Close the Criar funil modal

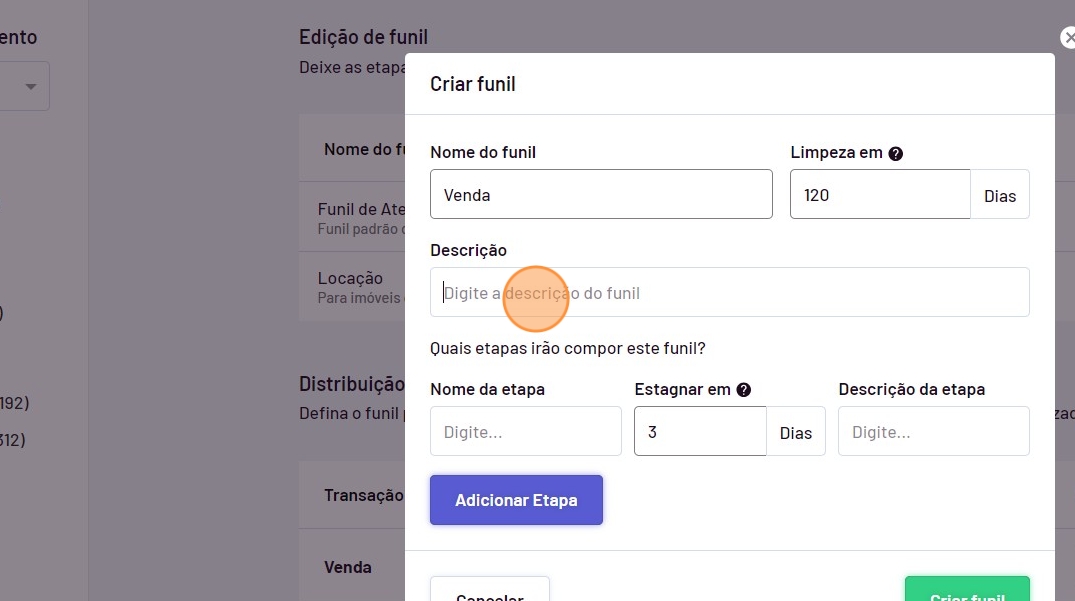click(x=1069, y=38)
